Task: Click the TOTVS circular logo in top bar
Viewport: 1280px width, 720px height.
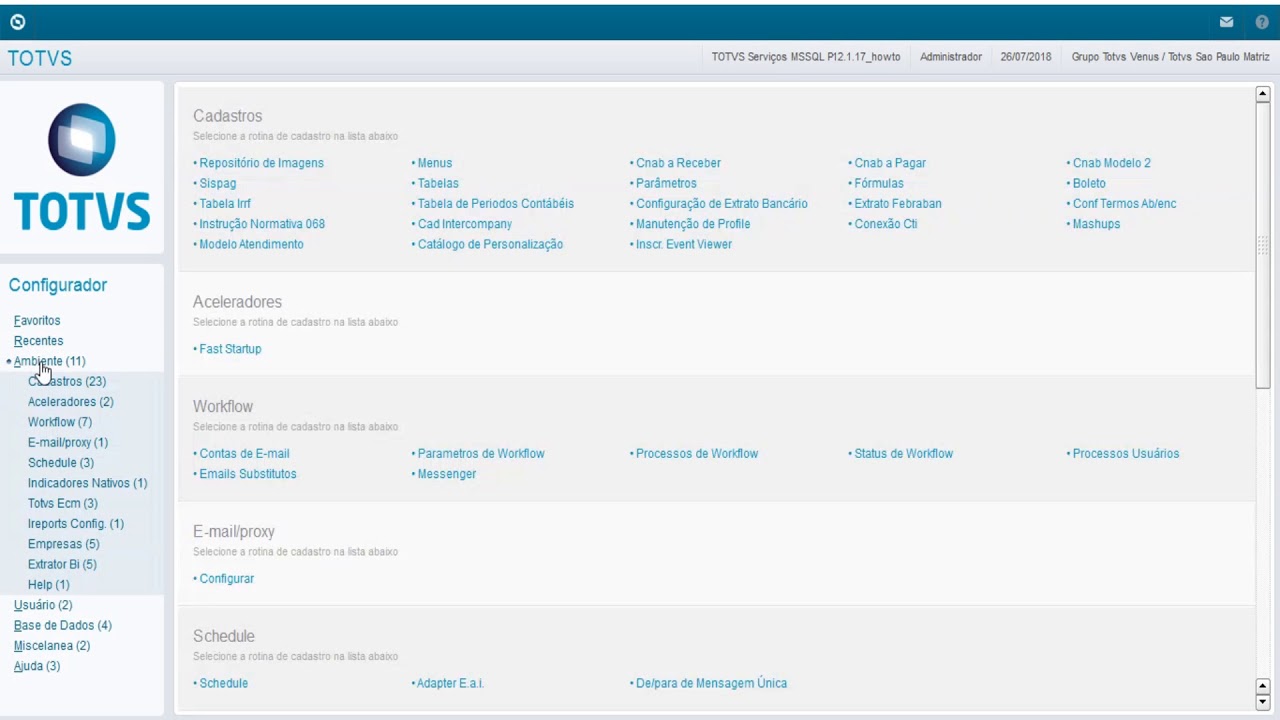Action: [x=17, y=22]
